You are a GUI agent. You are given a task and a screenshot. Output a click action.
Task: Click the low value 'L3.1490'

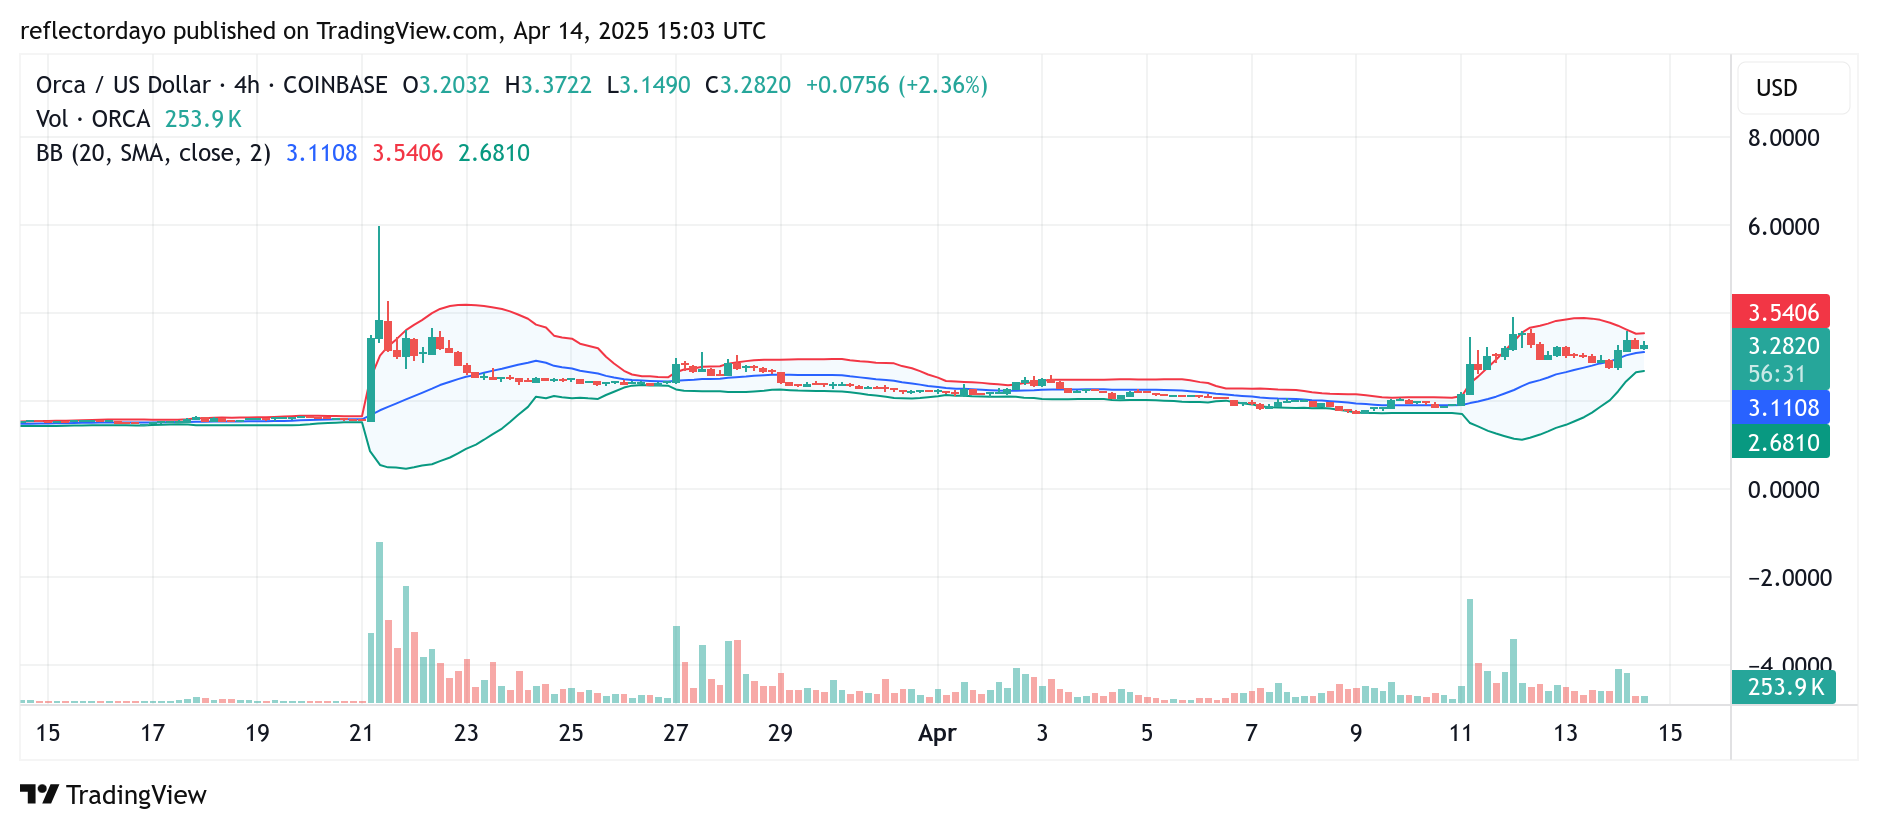tap(649, 85)
